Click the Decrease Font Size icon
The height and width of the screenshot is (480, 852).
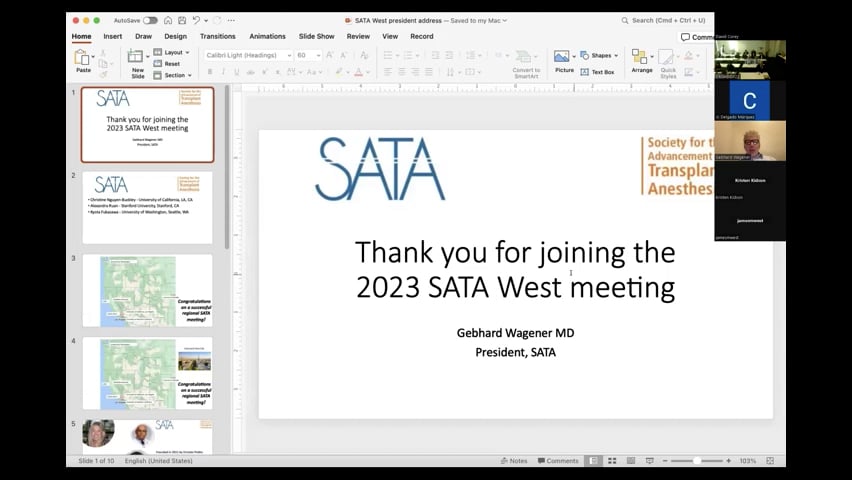(x=344, y=55)
